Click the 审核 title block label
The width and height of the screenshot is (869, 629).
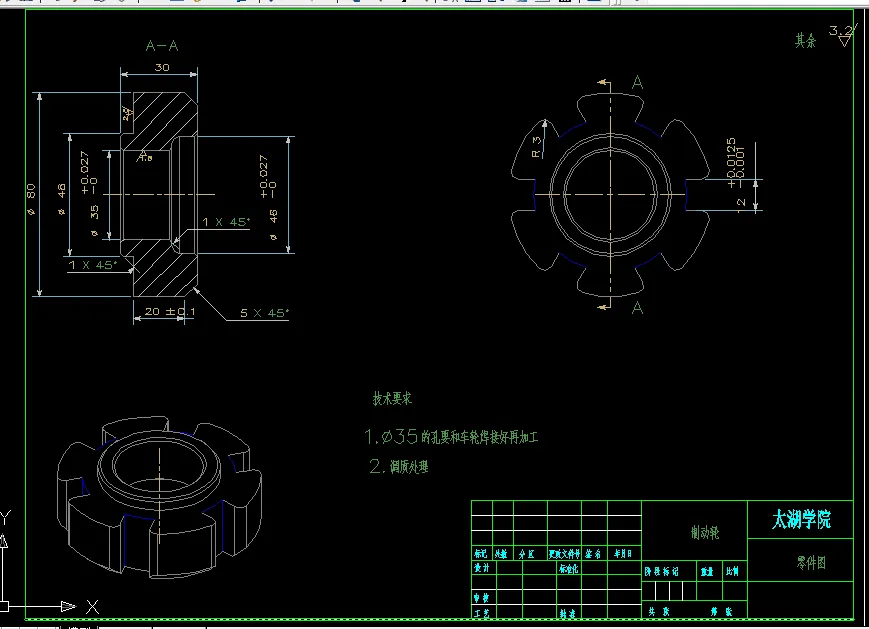pyautogui.click(x=482, y=598)
